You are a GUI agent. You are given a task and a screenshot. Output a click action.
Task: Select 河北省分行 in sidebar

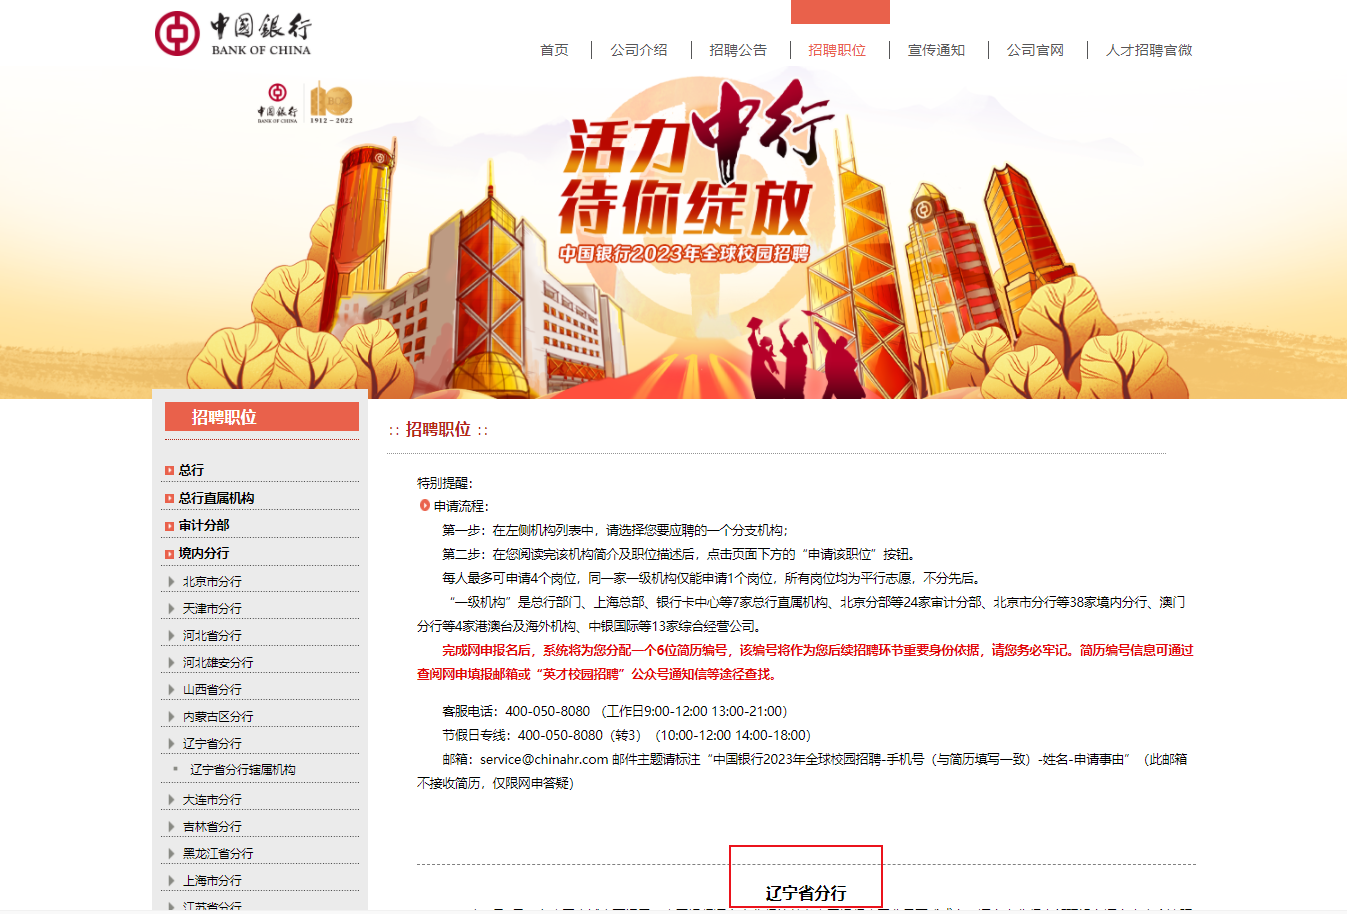(x=212, y=635)
